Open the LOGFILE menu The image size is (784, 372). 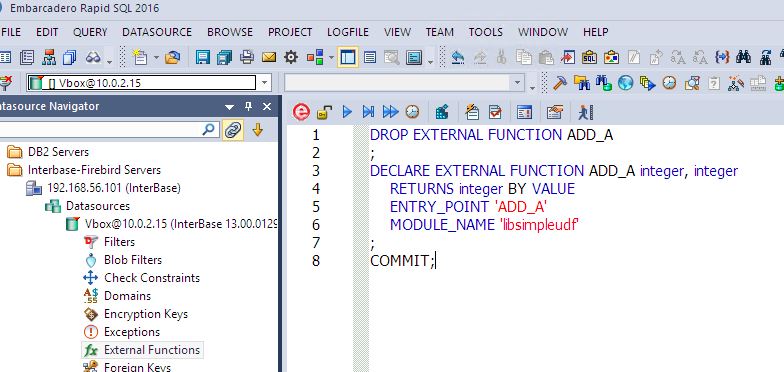point(348,32)
